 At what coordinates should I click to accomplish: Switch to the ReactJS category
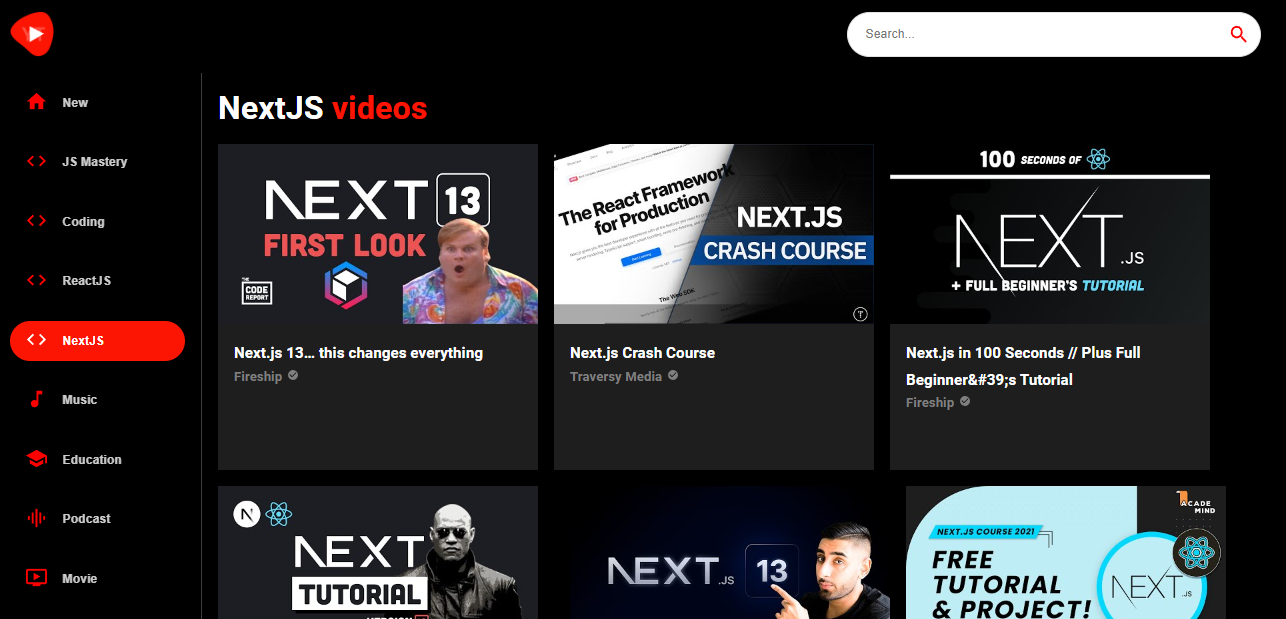click(97, 280)
